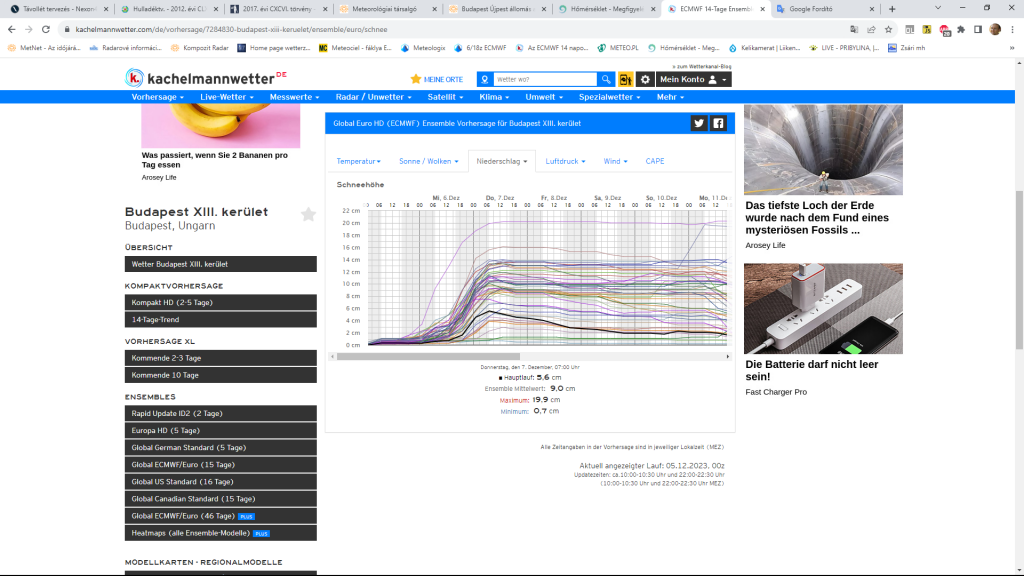
Task: Open the browser Extensions puzzle icon
Action: [960, 30]
